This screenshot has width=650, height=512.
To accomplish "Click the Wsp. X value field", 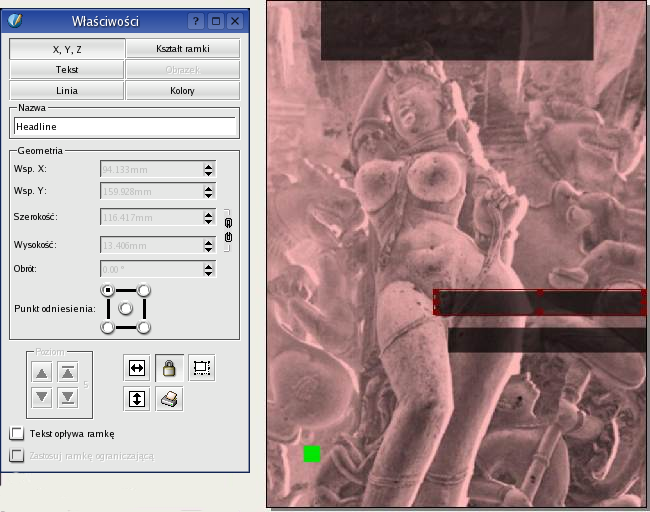I will point(152,170).
